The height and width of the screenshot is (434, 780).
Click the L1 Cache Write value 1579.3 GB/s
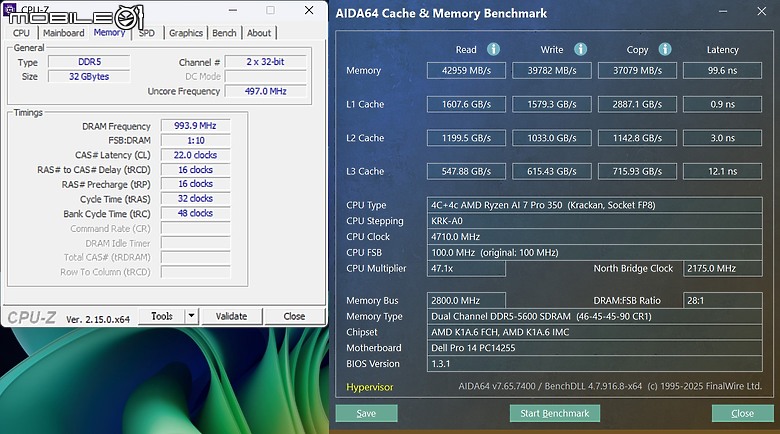click(x=552, y=105)
